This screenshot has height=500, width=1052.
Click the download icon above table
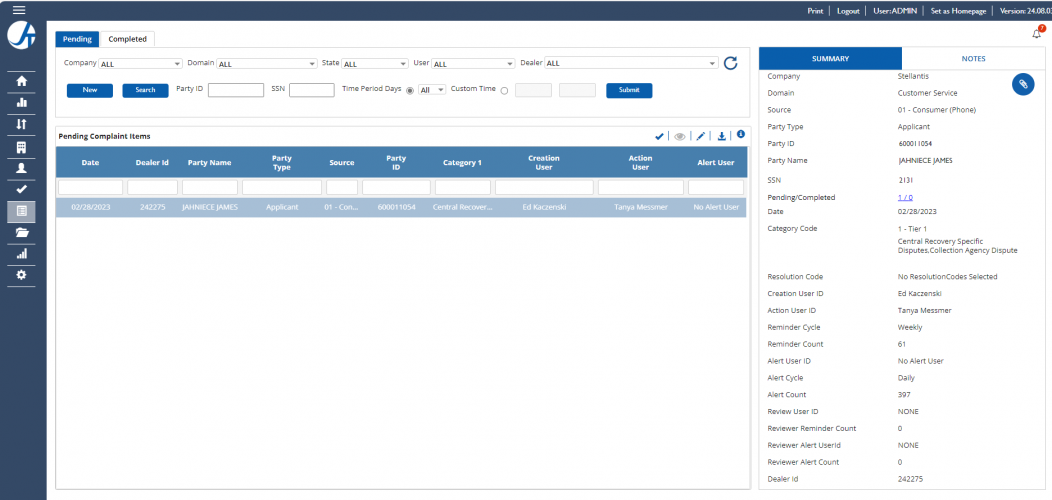[721, 136]
